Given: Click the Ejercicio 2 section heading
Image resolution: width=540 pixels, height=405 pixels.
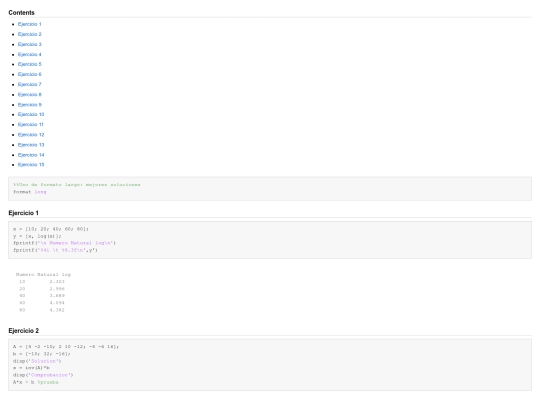Looking at the screenshot, I should (x=23, y=331).
